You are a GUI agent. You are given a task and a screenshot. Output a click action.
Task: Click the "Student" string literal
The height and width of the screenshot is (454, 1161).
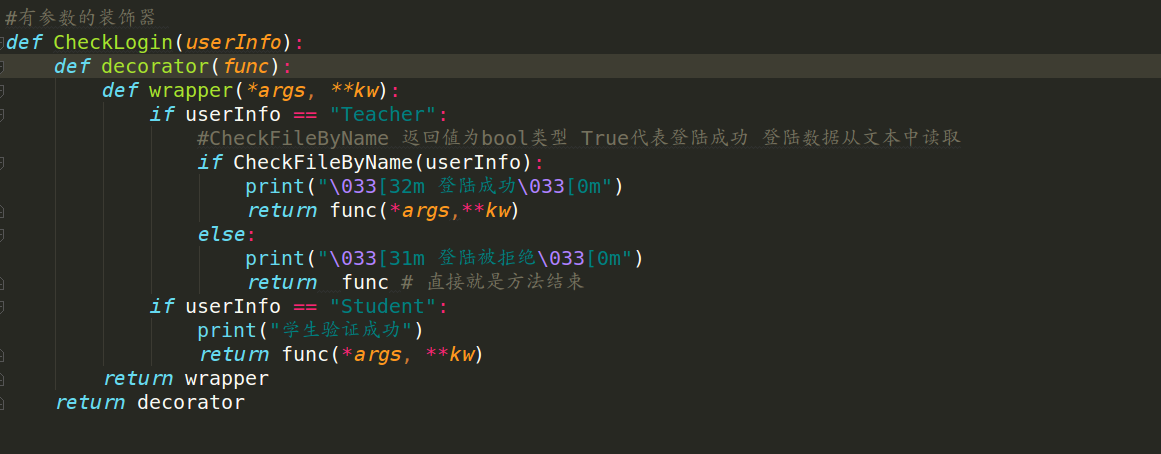point(384,307)
